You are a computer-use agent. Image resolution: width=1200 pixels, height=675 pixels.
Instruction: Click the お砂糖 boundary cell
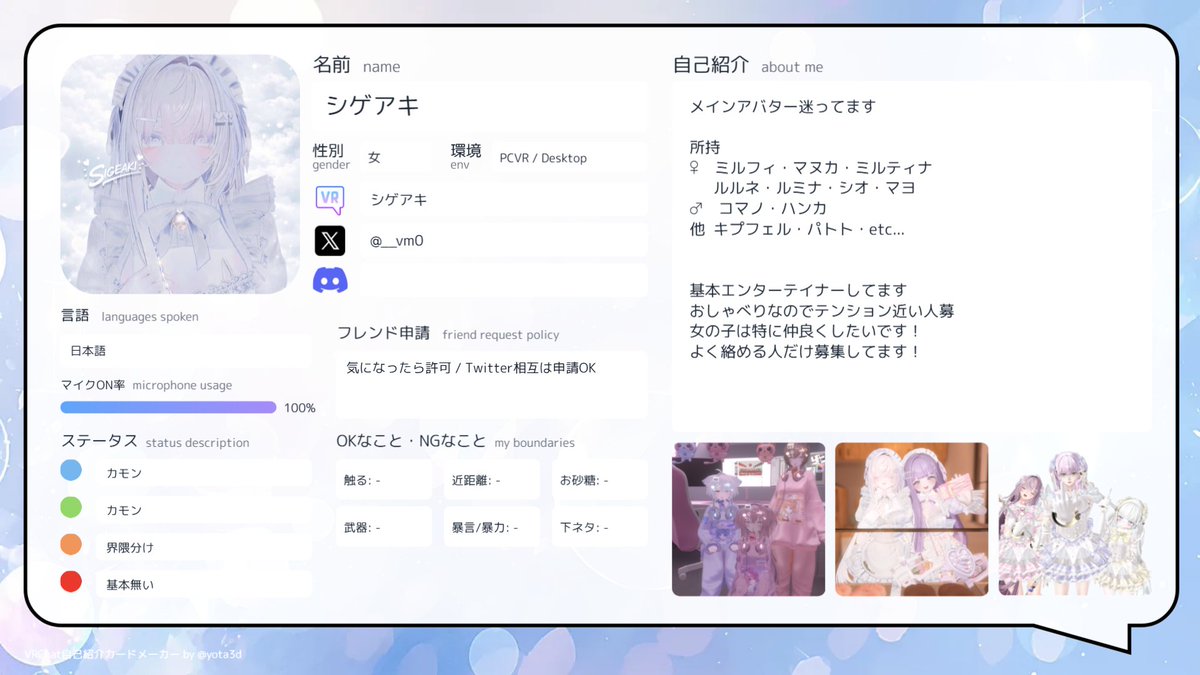(600, 480)
